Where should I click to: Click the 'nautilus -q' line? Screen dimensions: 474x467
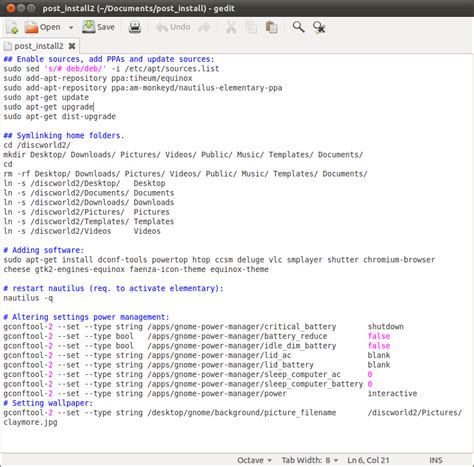click(28, 298)
